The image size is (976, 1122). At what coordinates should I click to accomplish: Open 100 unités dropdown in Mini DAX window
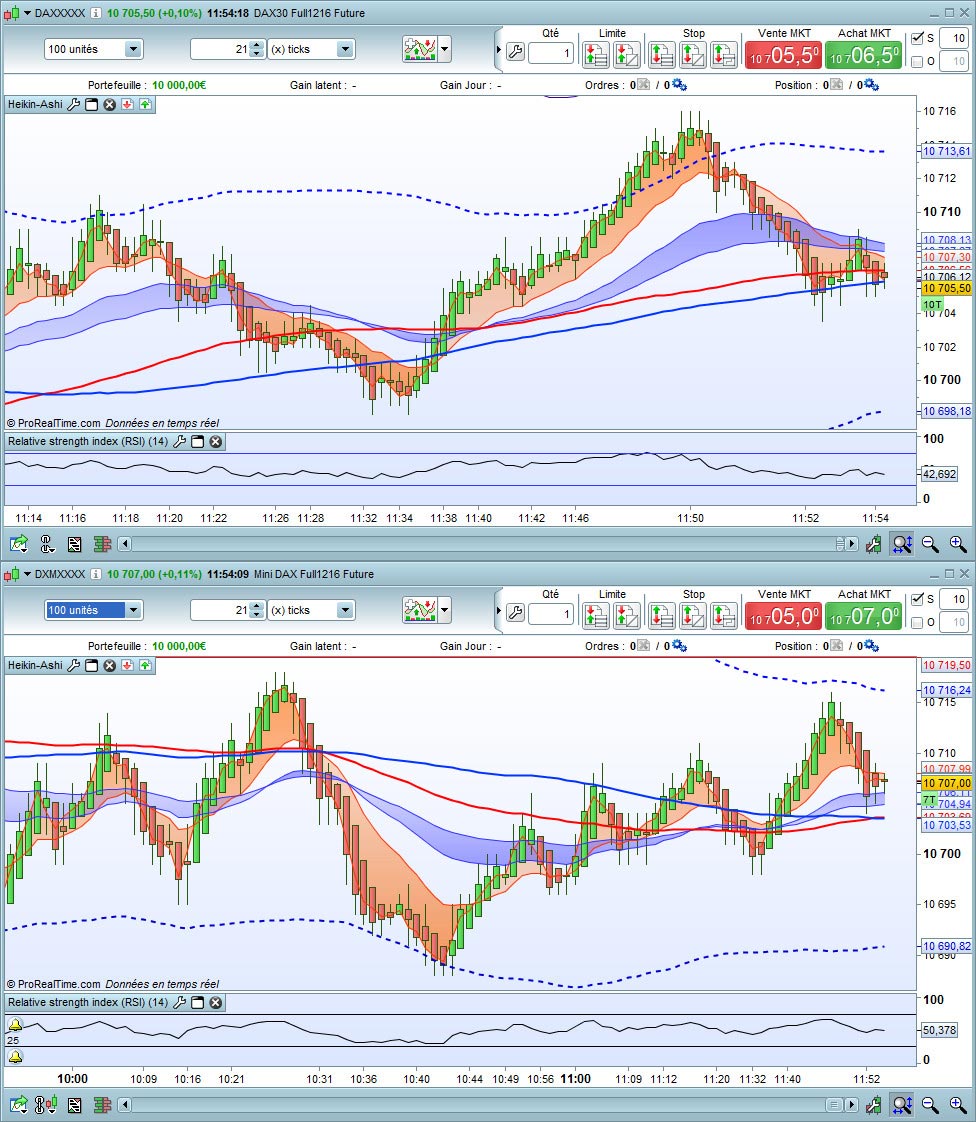(x=133, y=610)
